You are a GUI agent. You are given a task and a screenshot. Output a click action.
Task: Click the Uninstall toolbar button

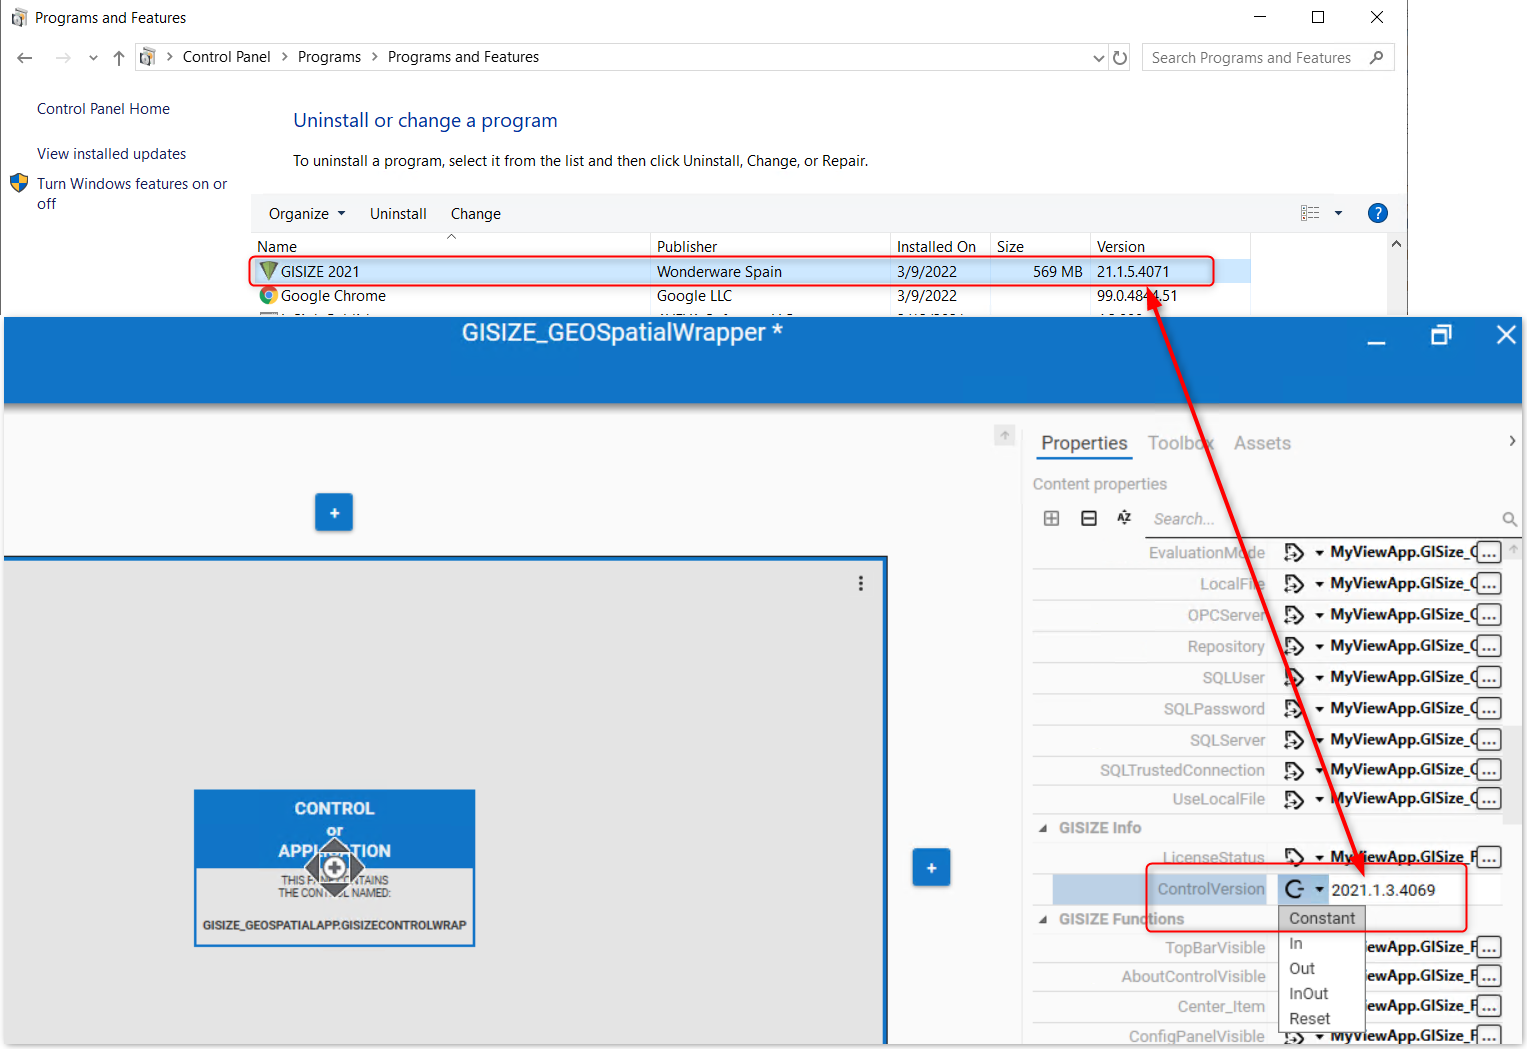click(x=398, y=214)
